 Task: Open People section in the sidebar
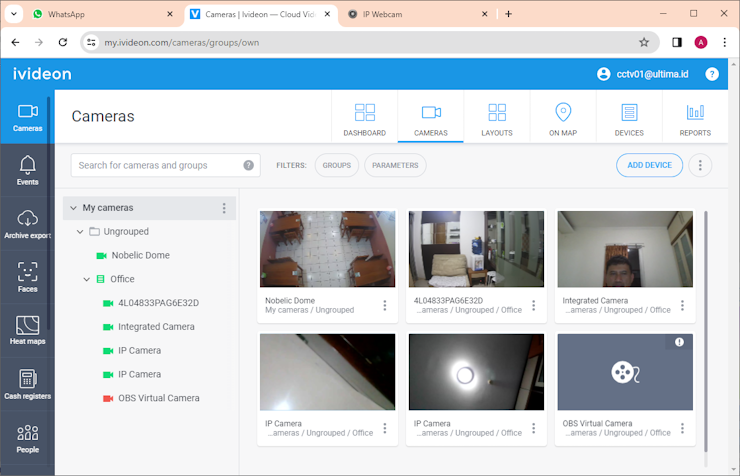tap(27, 438)
